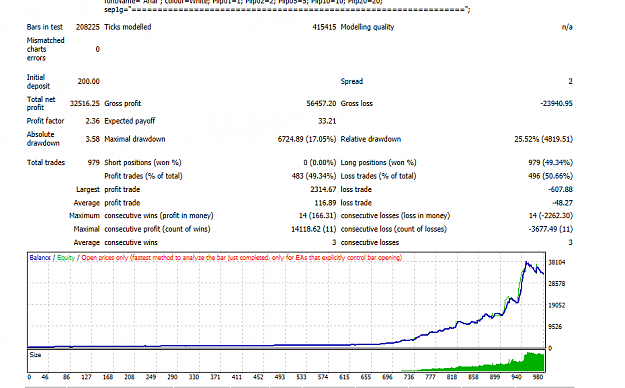
Task: Select the red Open prices only note
Action: click(242, 258)
